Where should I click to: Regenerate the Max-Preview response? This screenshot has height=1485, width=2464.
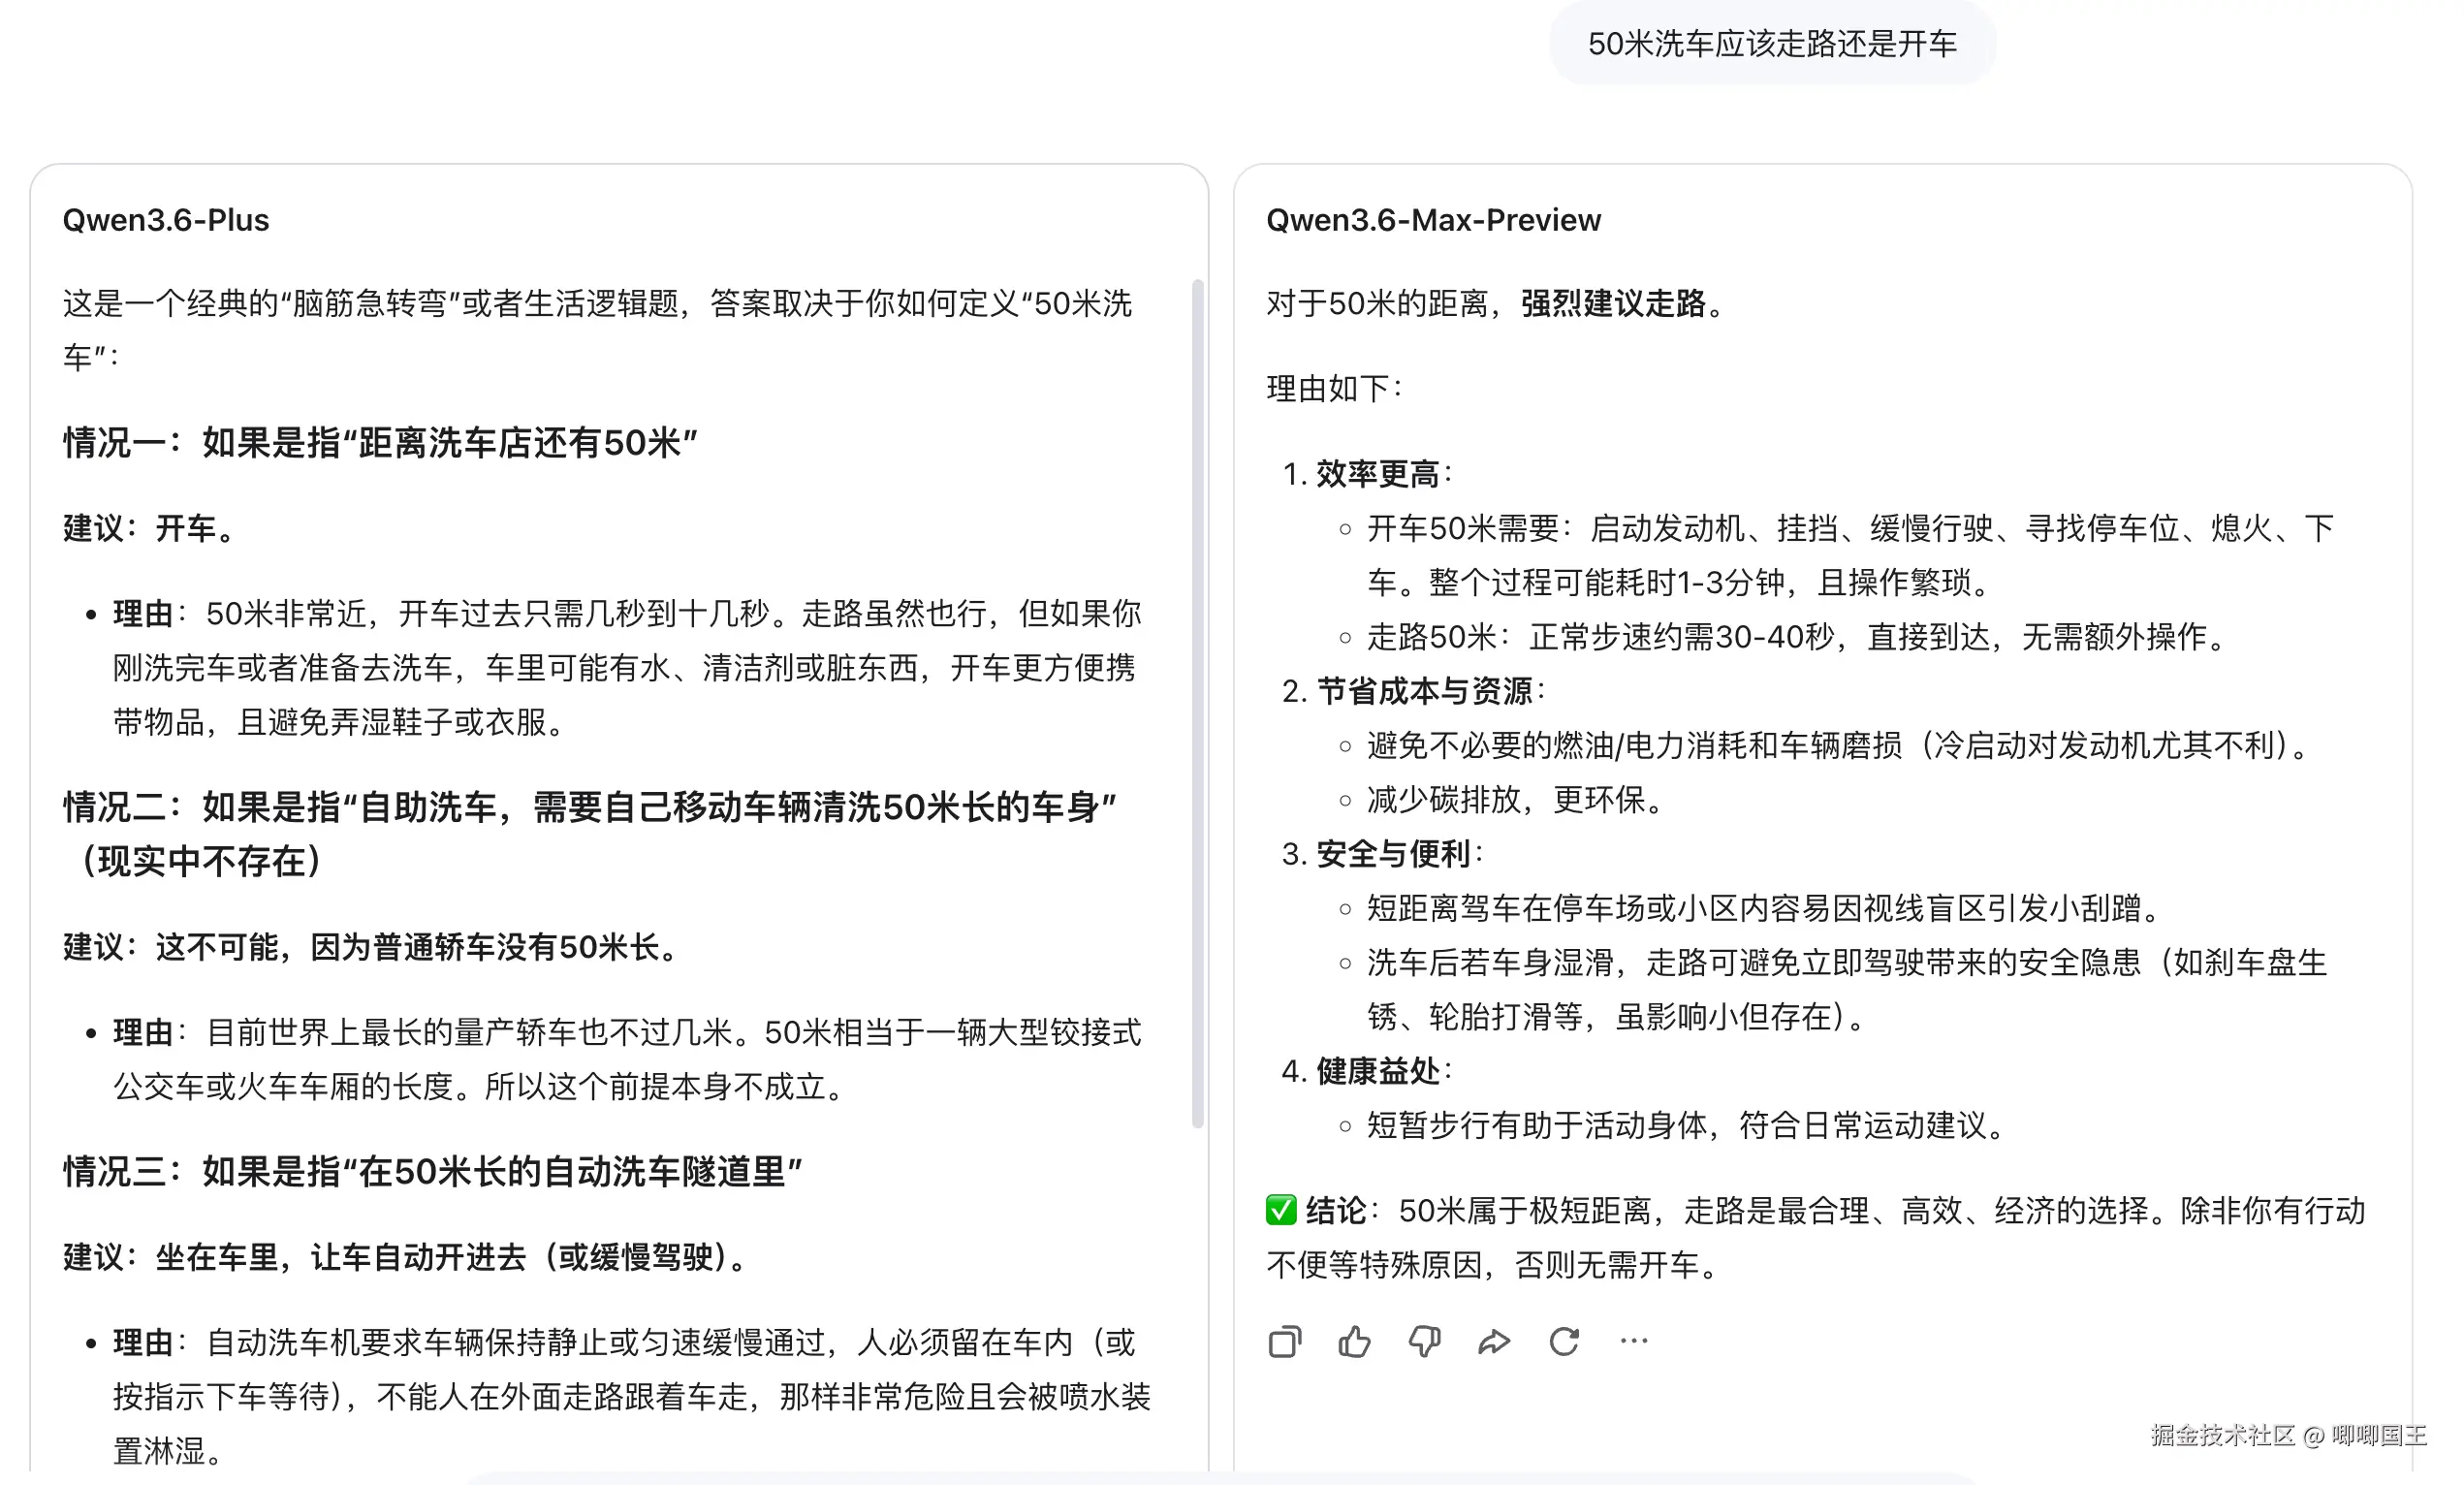point(1565,1341)
